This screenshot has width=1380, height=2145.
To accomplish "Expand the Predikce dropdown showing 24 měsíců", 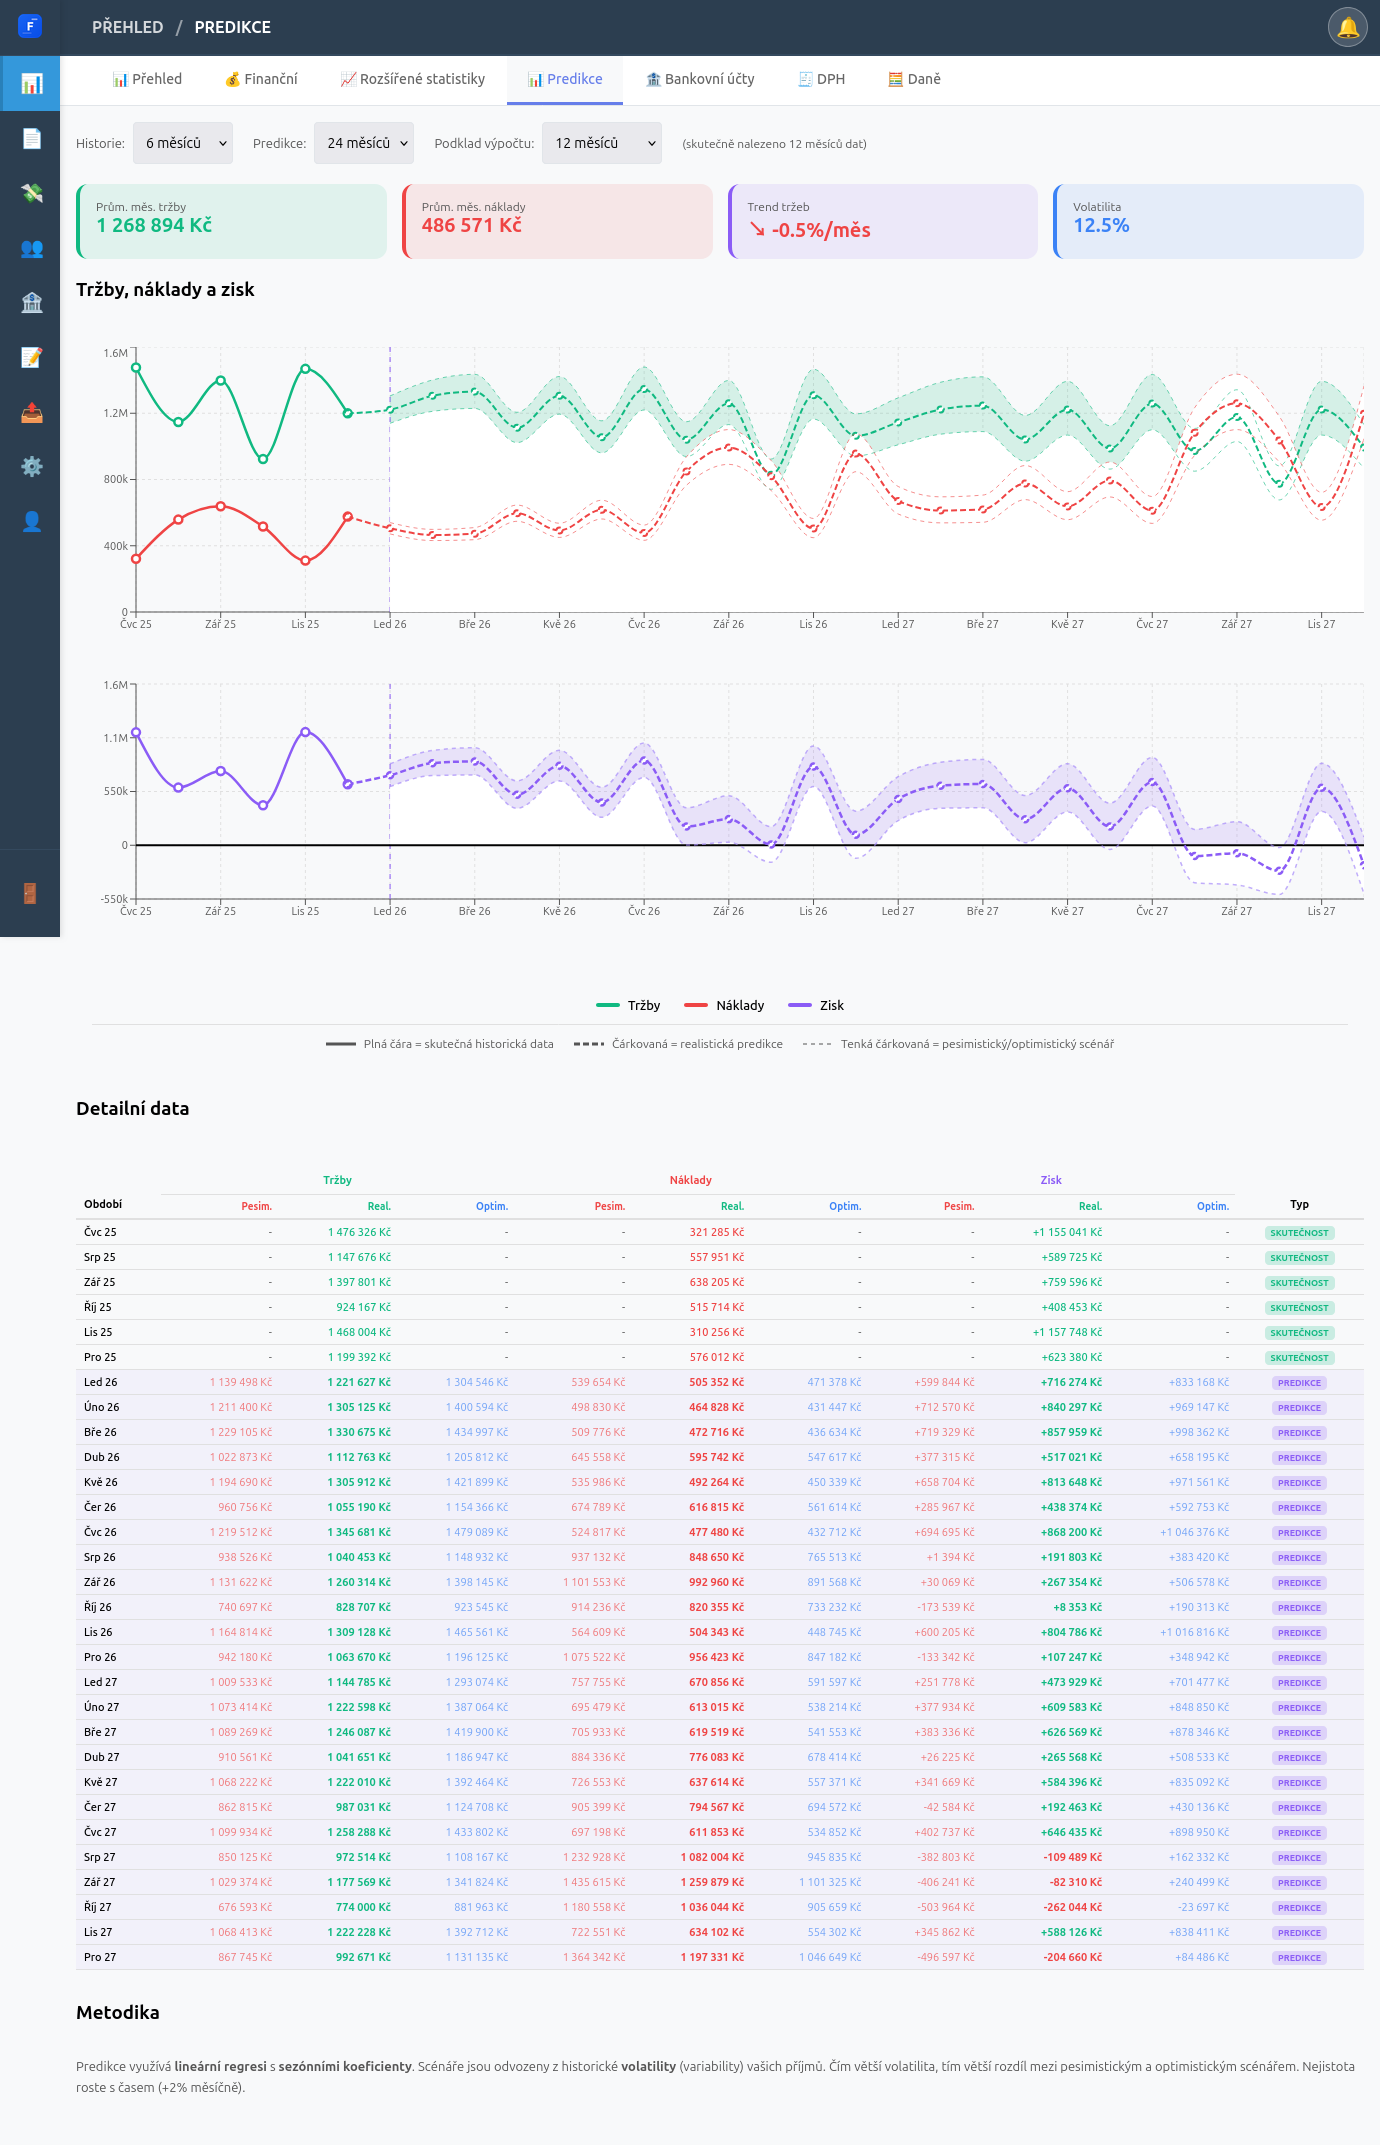I will [x=364, y=143].
